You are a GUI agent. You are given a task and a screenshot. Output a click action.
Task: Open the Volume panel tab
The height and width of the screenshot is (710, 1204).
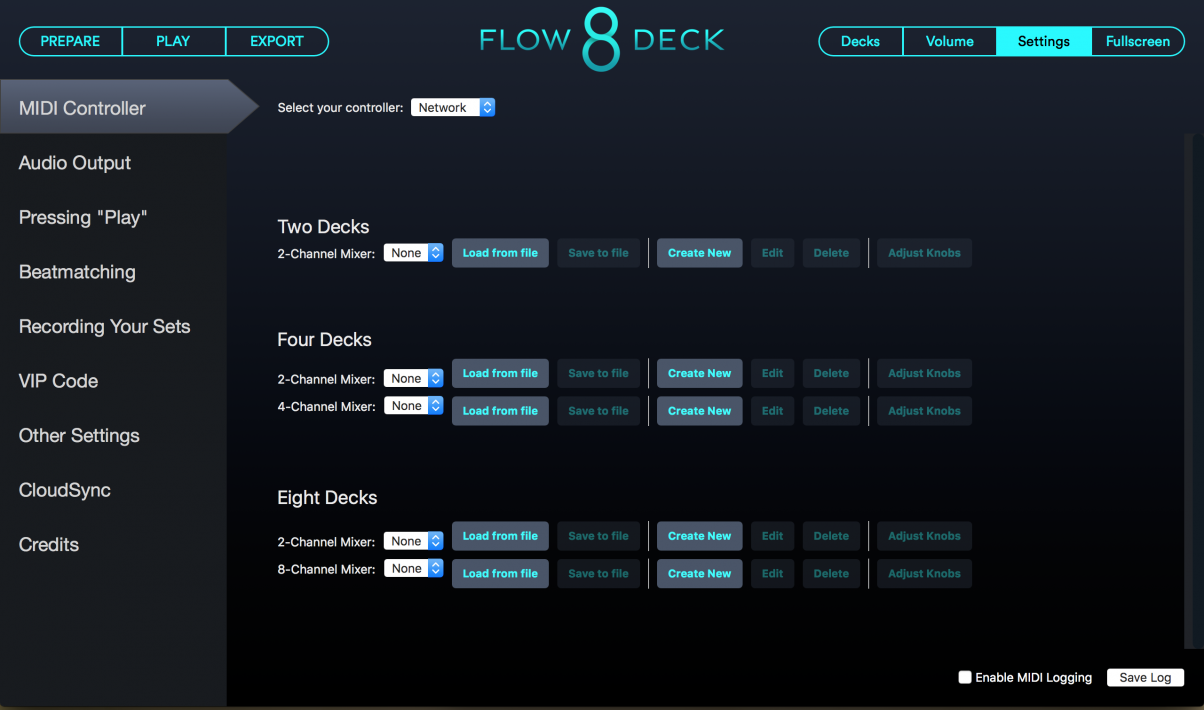click(950, 41)
